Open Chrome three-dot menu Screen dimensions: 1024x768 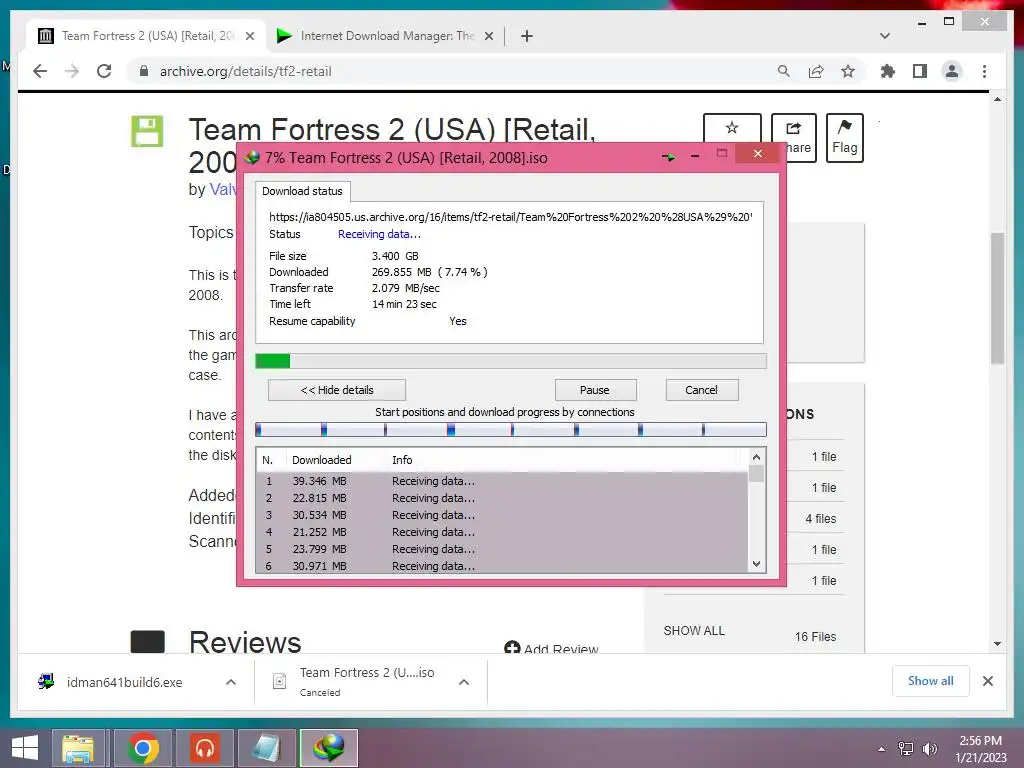[x=984, y=71]
